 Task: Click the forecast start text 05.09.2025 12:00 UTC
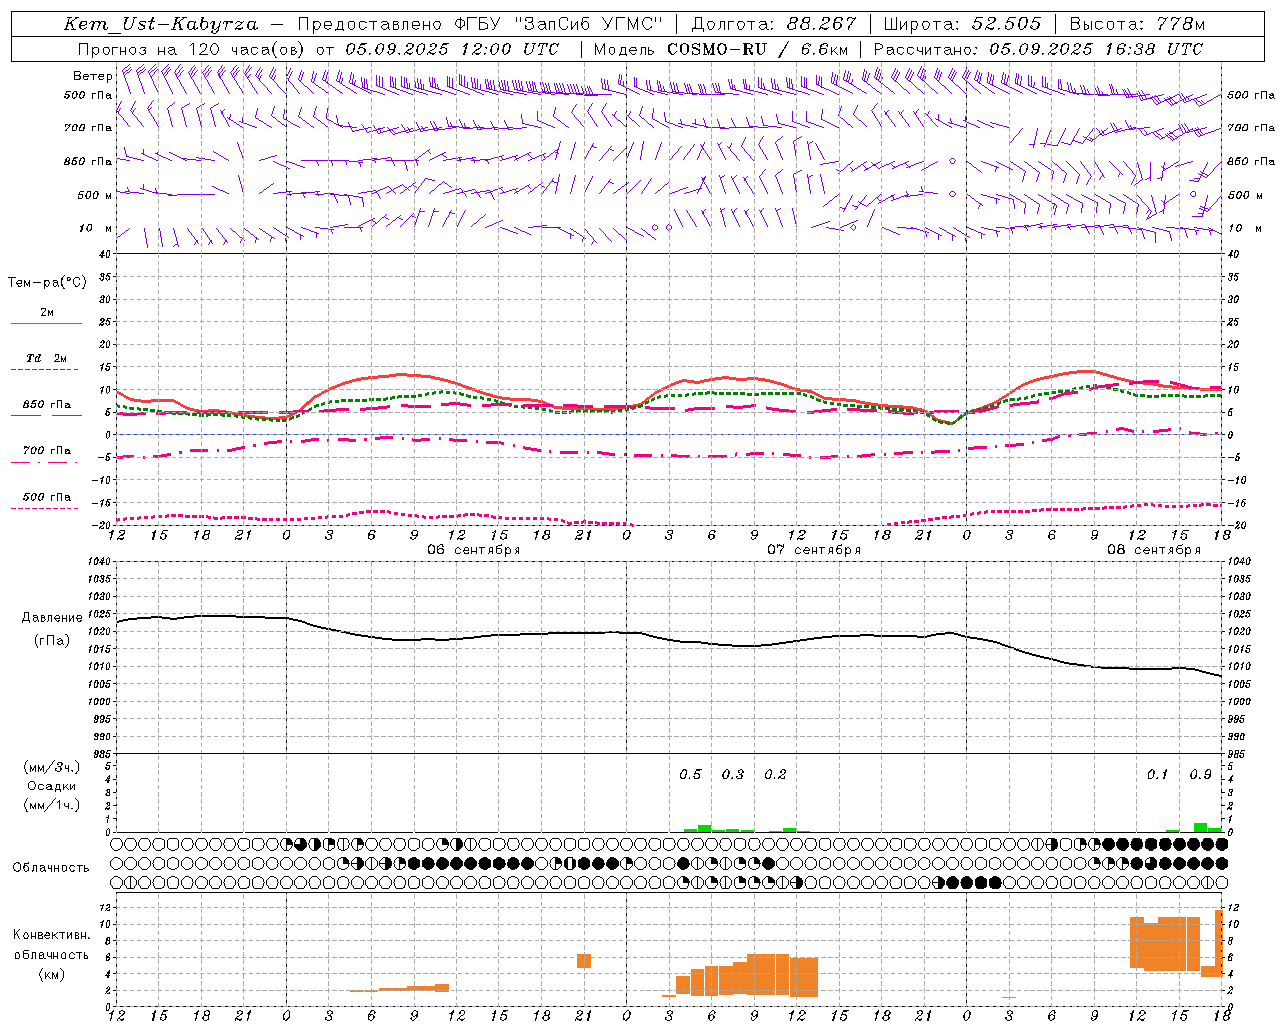pyautogui.click(x=452, y=49)
